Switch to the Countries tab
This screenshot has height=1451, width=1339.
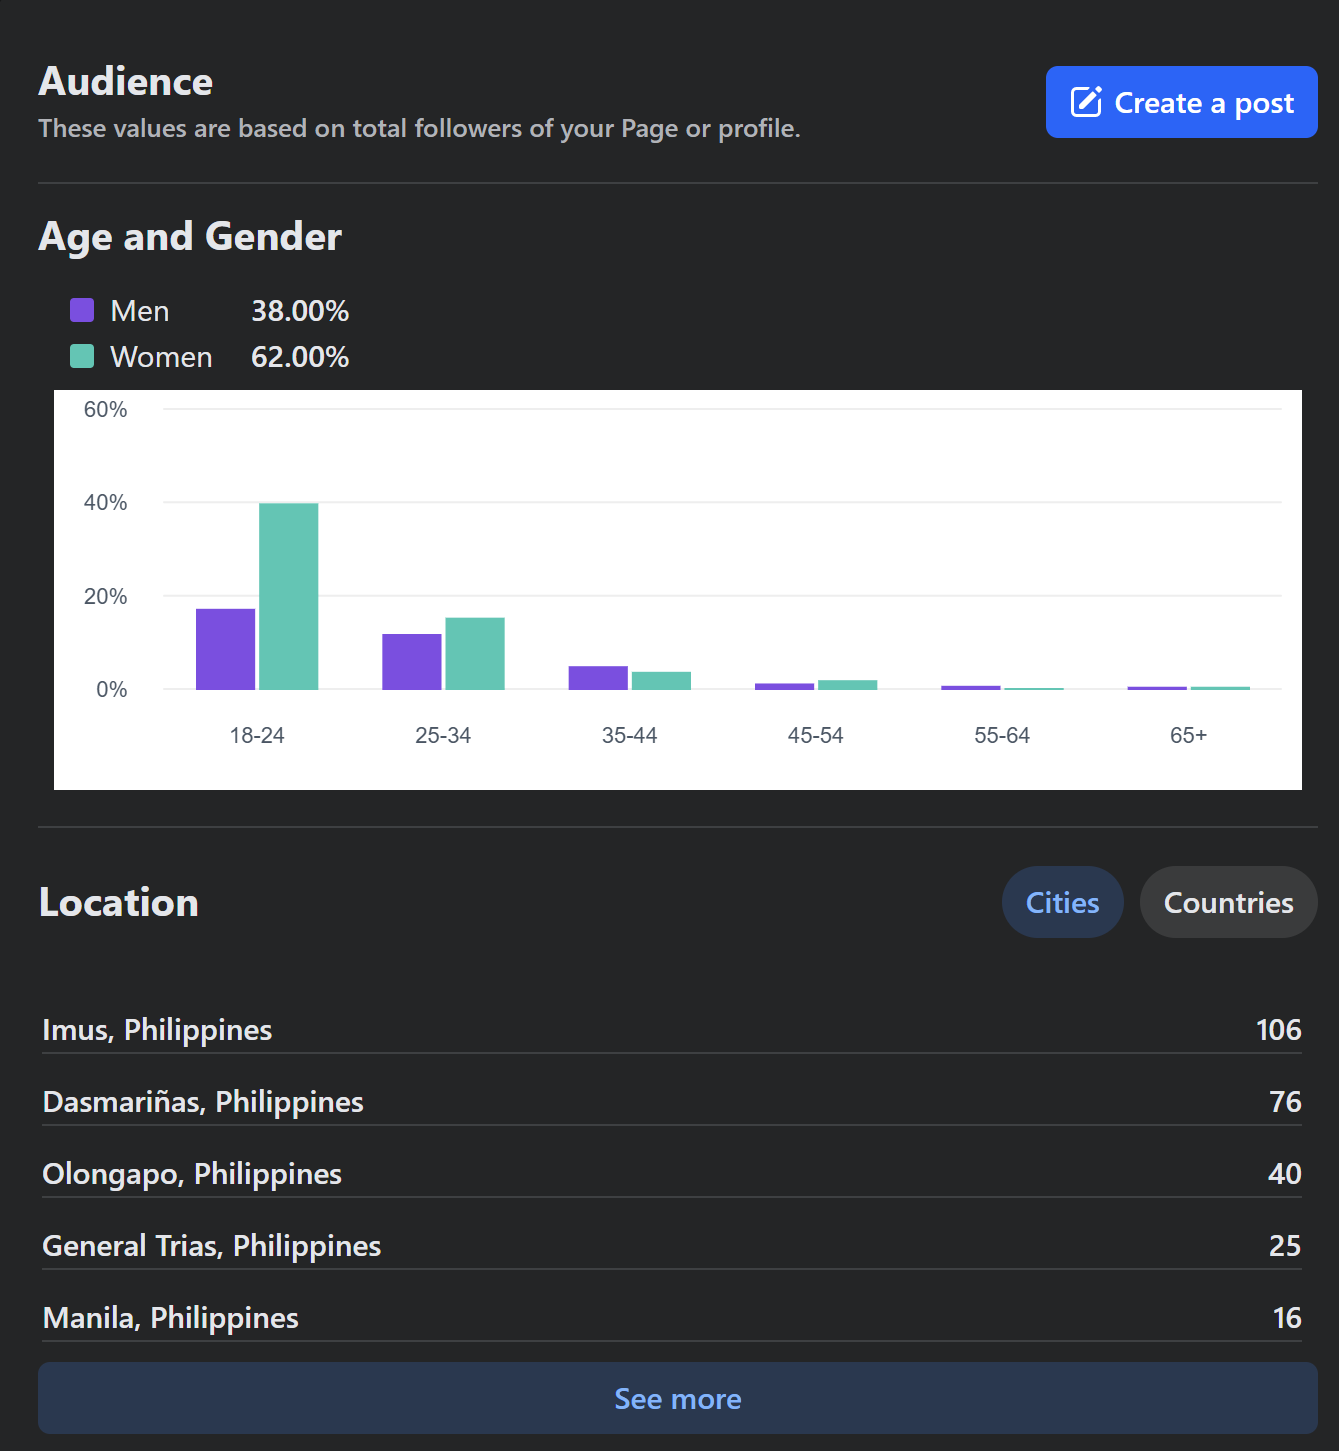[x=1228, y=902]
